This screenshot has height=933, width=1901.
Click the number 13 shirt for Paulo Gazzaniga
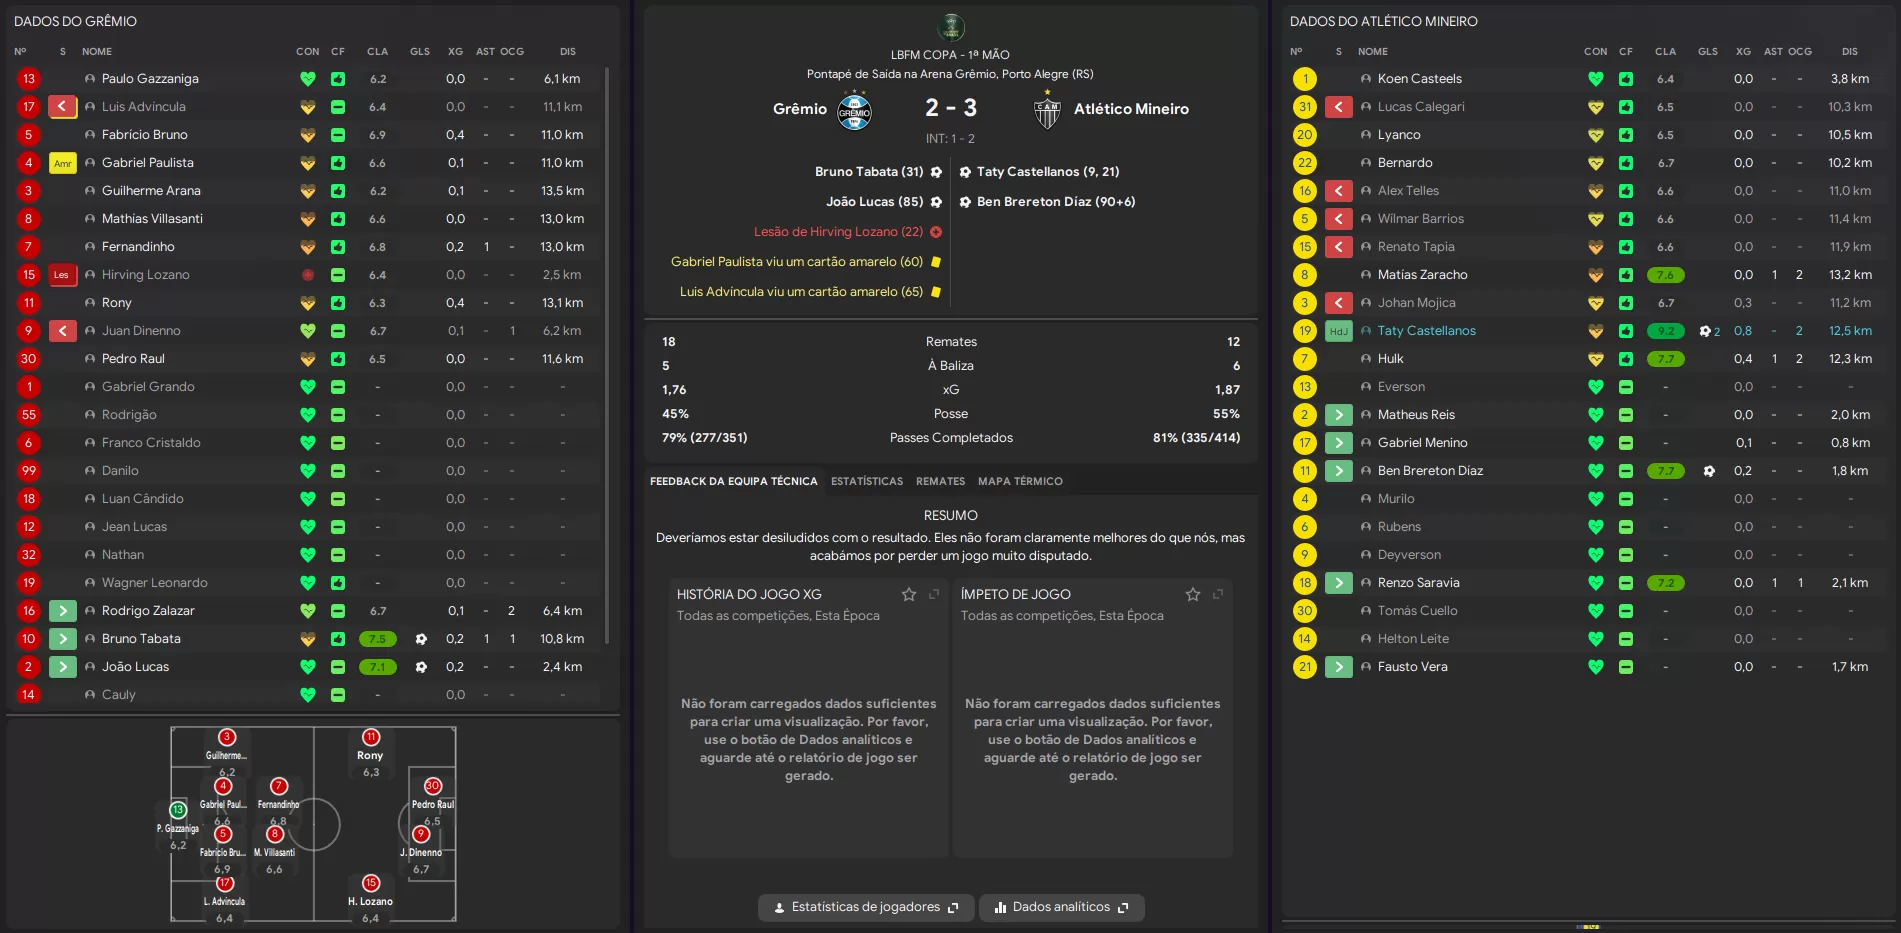click(x=28, y=79)
